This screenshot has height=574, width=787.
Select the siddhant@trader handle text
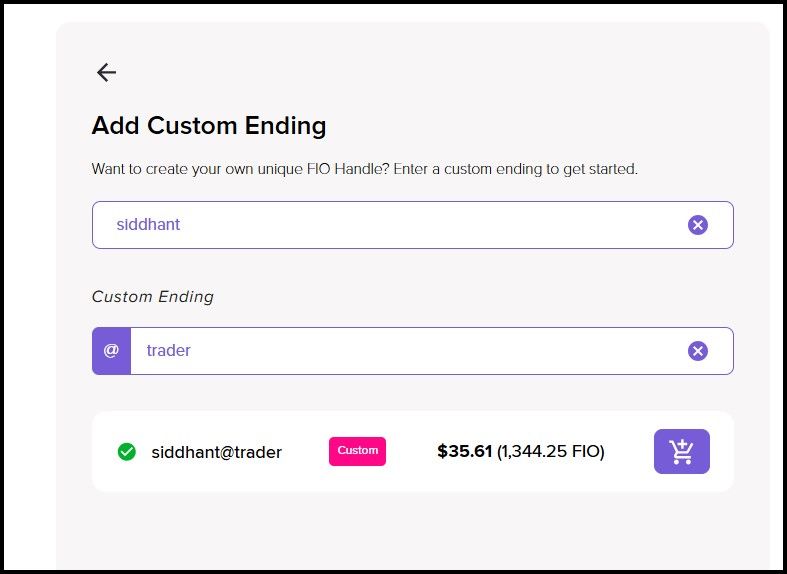pos(216,452)
